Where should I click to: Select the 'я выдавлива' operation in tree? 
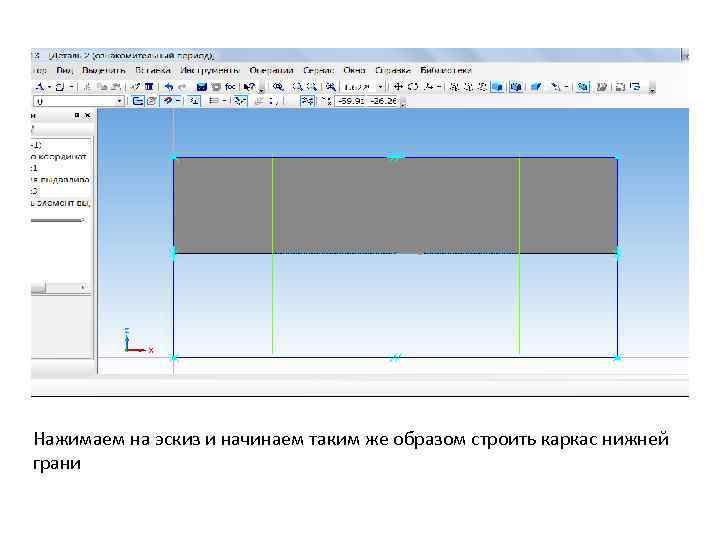pyautogui.click(x=60, y=180)
